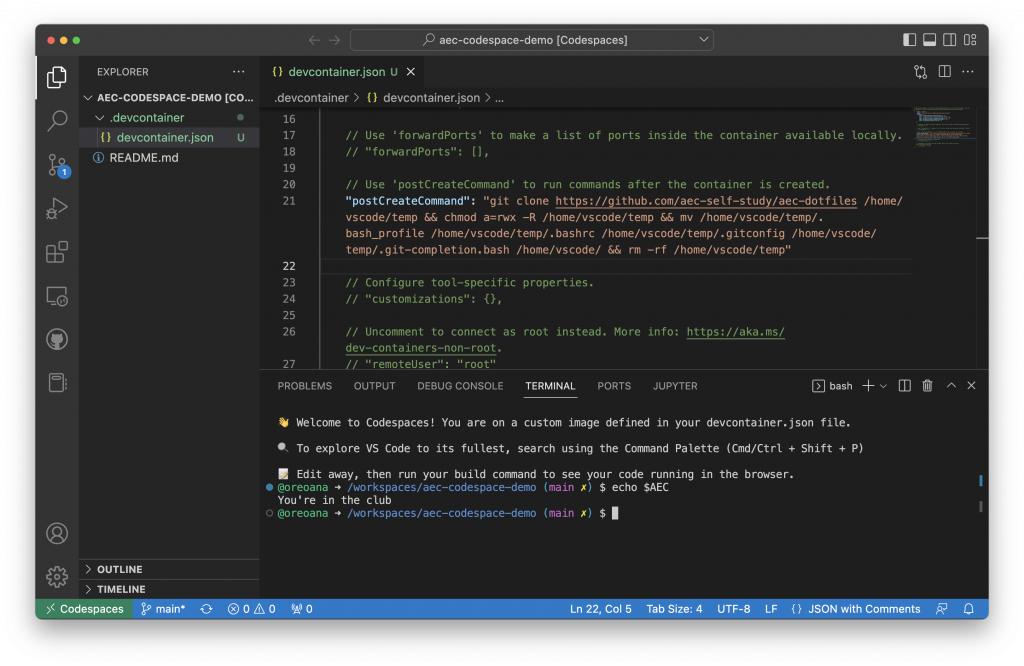Viewport: 1024px width, 666px height.
Task: Select the devcontainer.json editor tab
Action: click(341, 72)
